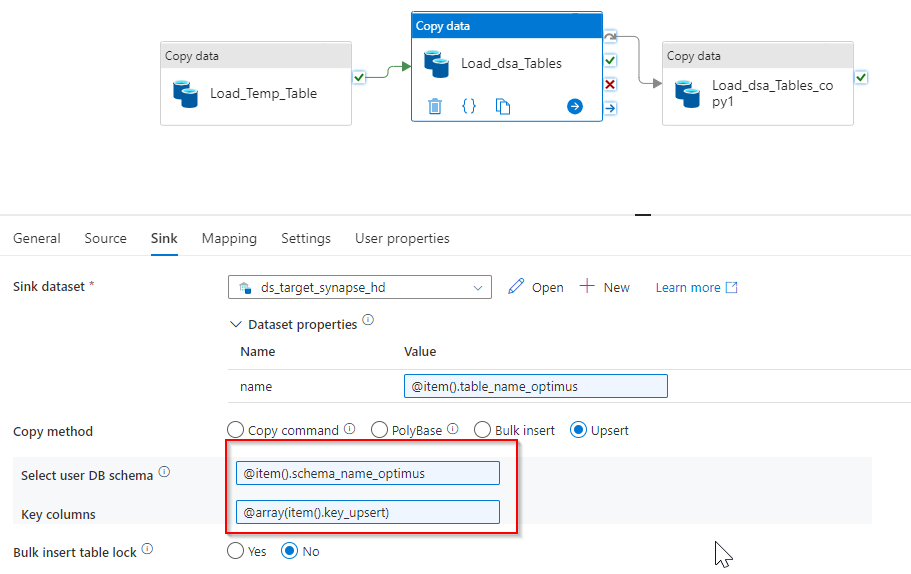Select the Load_dsa_Tables database icon
The height and width of the screenshot is (574, 911).
pos(437,64)
